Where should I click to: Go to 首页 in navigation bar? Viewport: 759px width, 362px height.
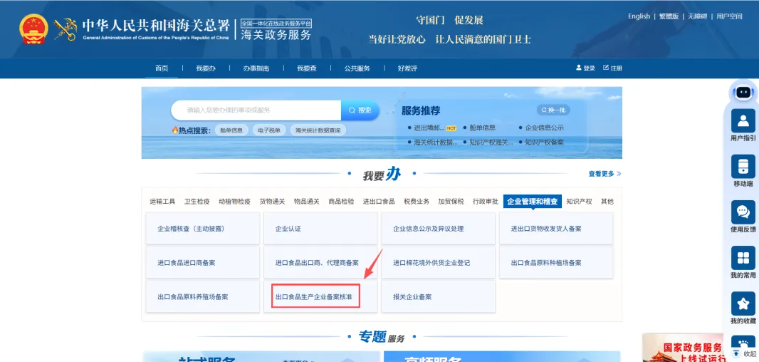click(x=162, y=68)
